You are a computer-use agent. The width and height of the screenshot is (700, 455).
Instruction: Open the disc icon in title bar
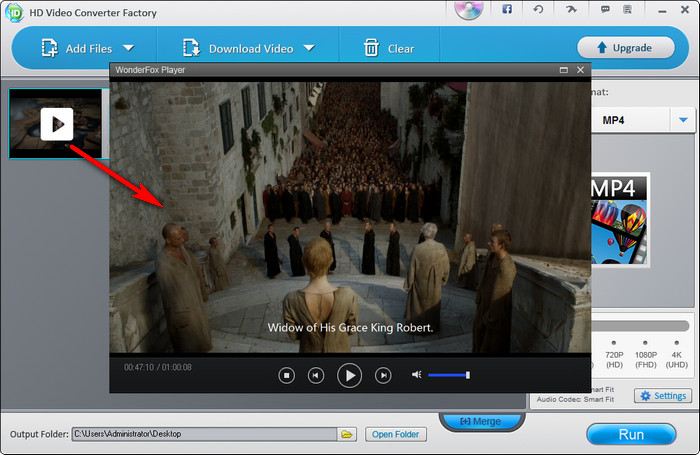(x=469, y=9)
